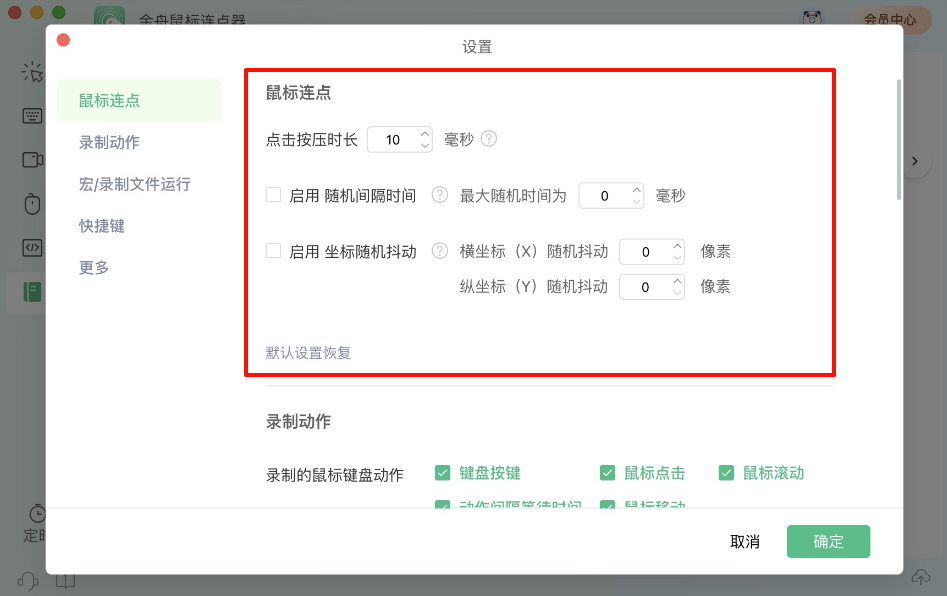Increase 纵坐标 (Y) jitter with up arrow
Image resolution: width=947 pixels, height=596 pixels.
point(677,281)
